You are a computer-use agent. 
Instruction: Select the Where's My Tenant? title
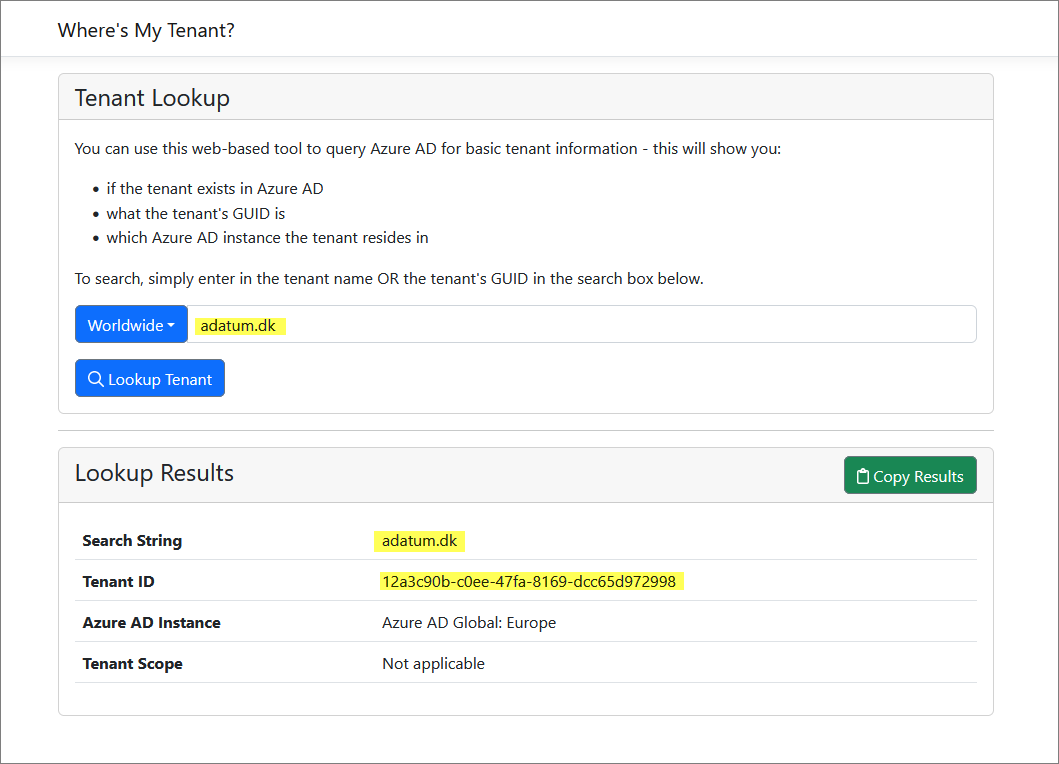click(146, 30)
